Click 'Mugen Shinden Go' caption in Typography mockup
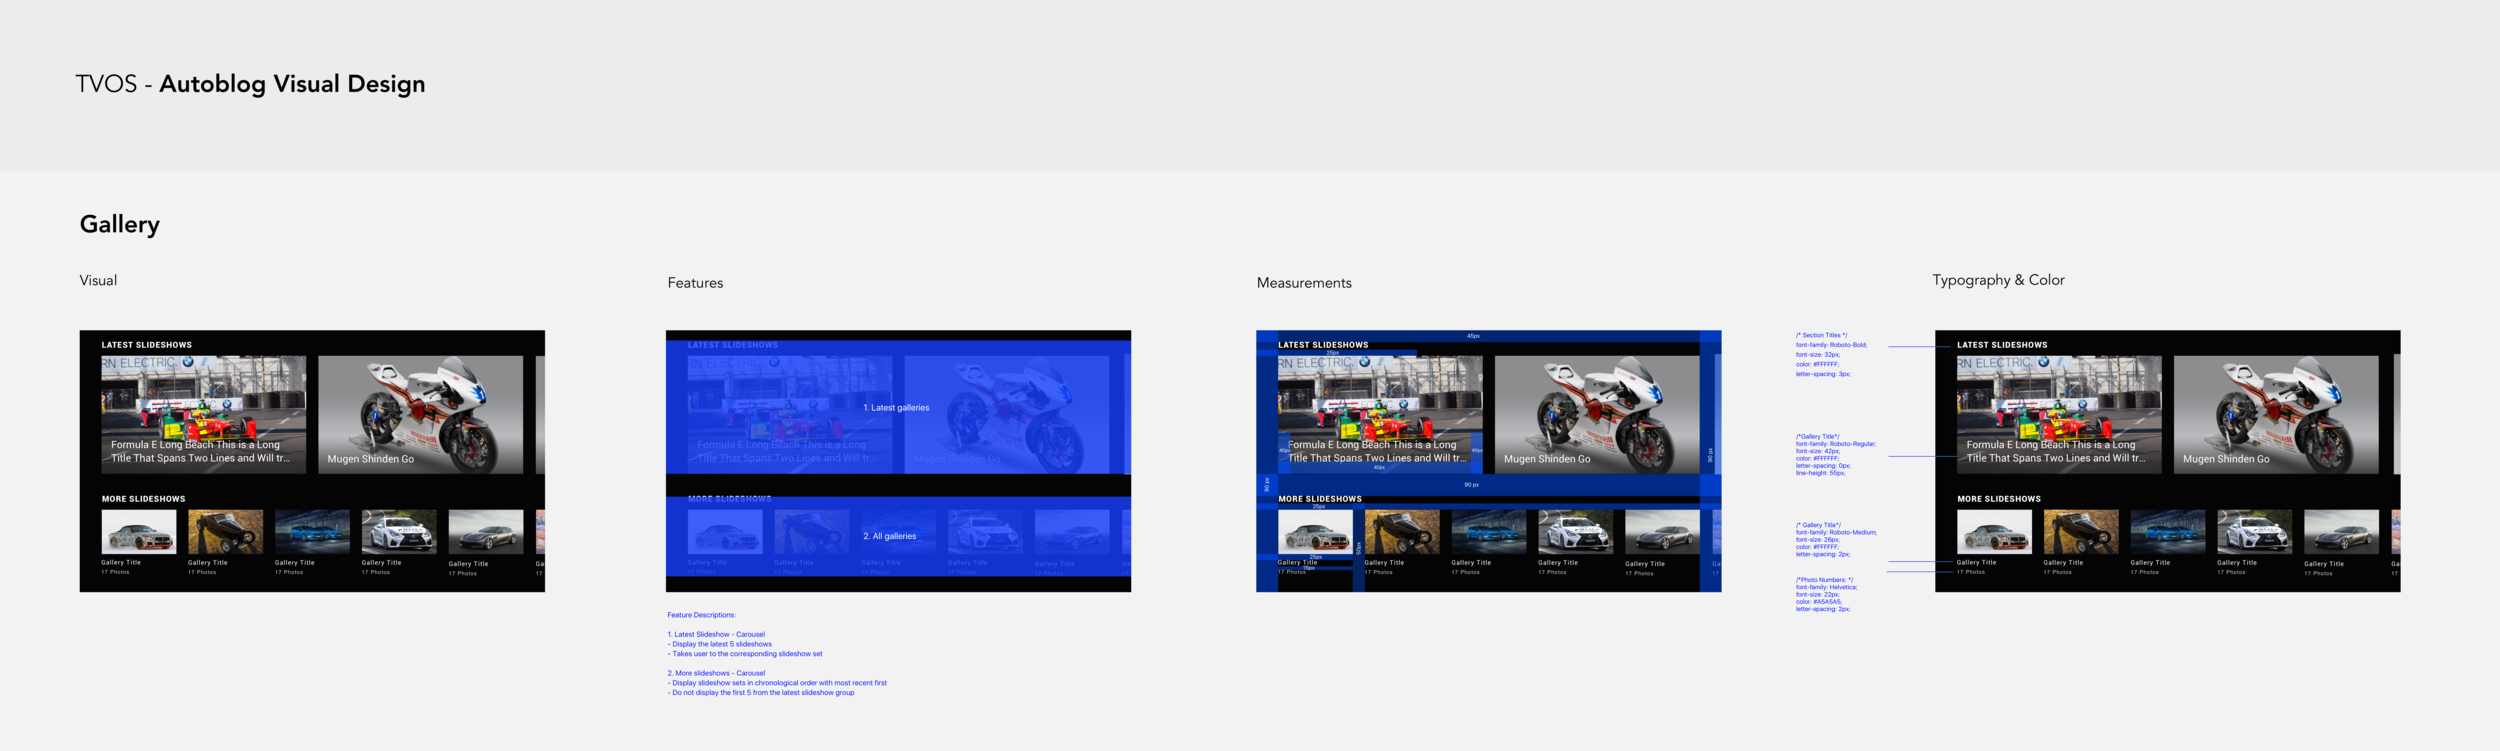 pos(2226,459)
